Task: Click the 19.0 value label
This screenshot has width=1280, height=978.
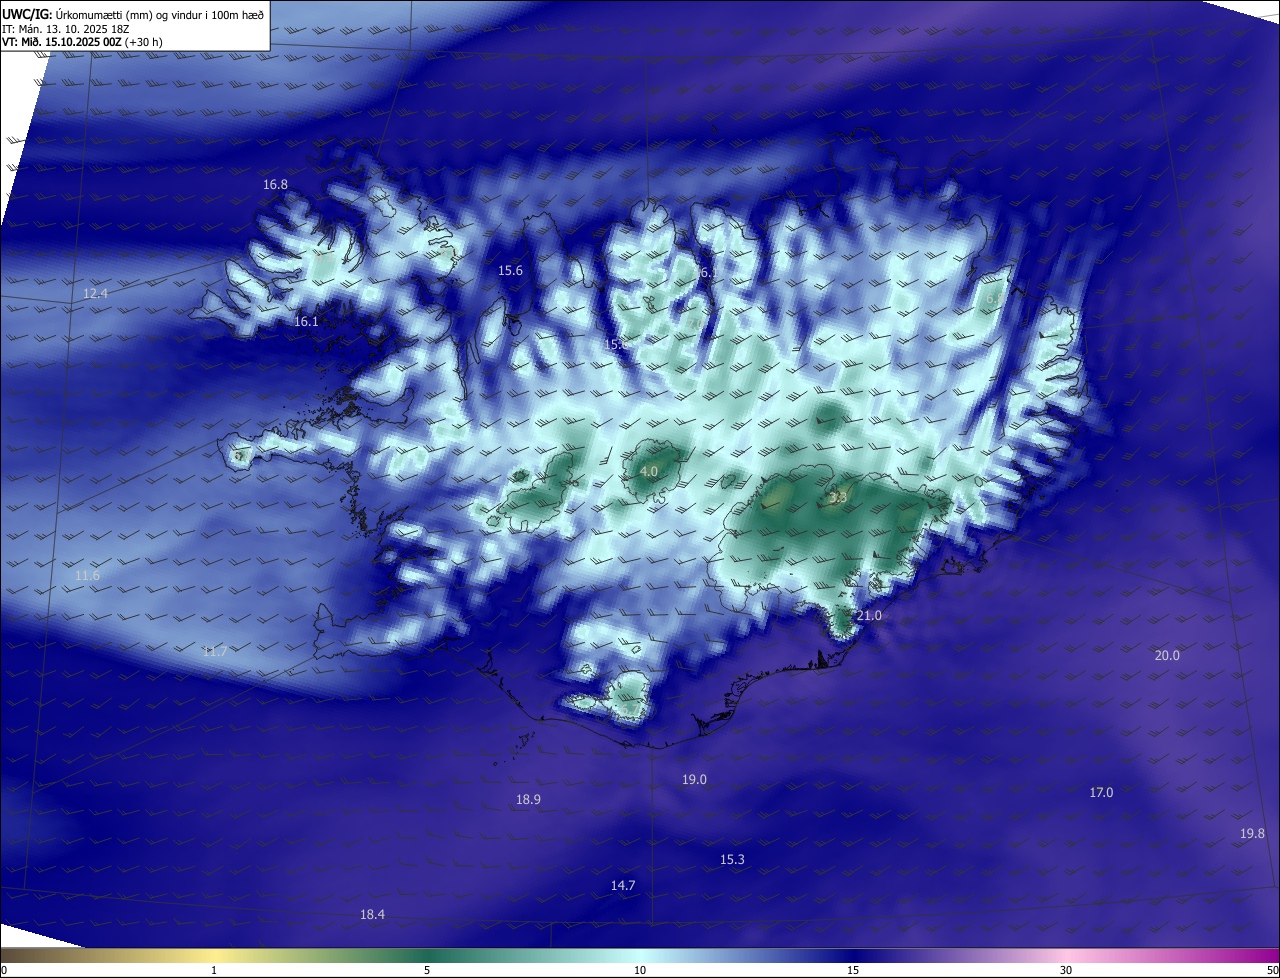Action: [x=694, y=780]
